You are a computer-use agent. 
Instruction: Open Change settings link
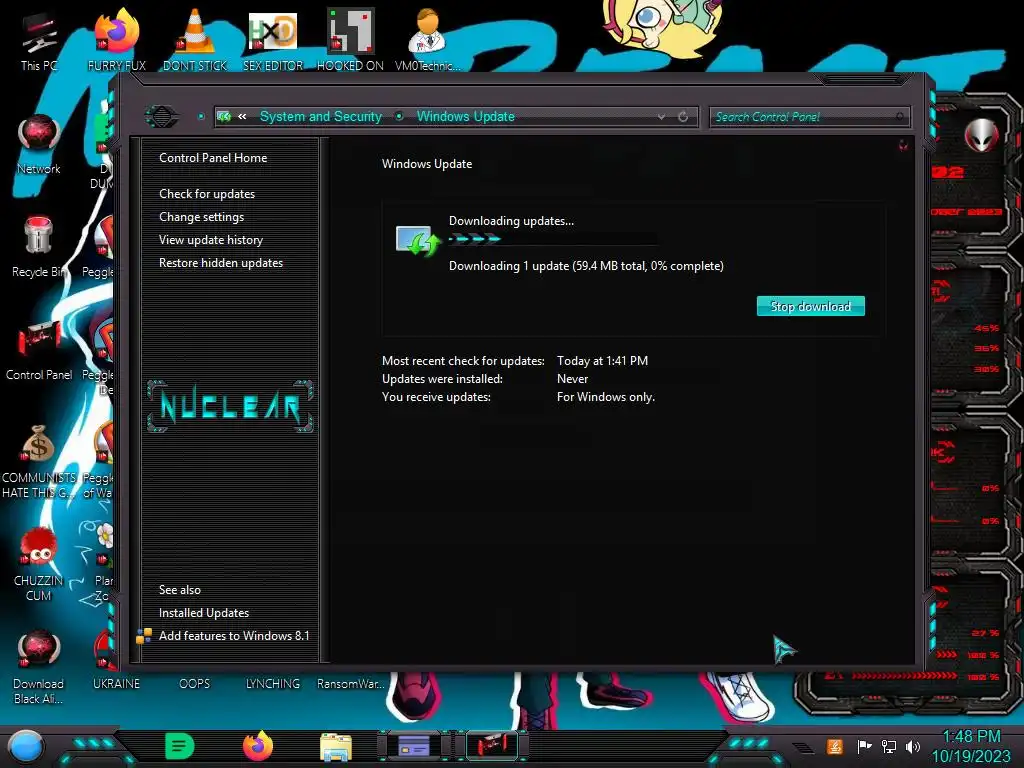click(x=201, y=217)
